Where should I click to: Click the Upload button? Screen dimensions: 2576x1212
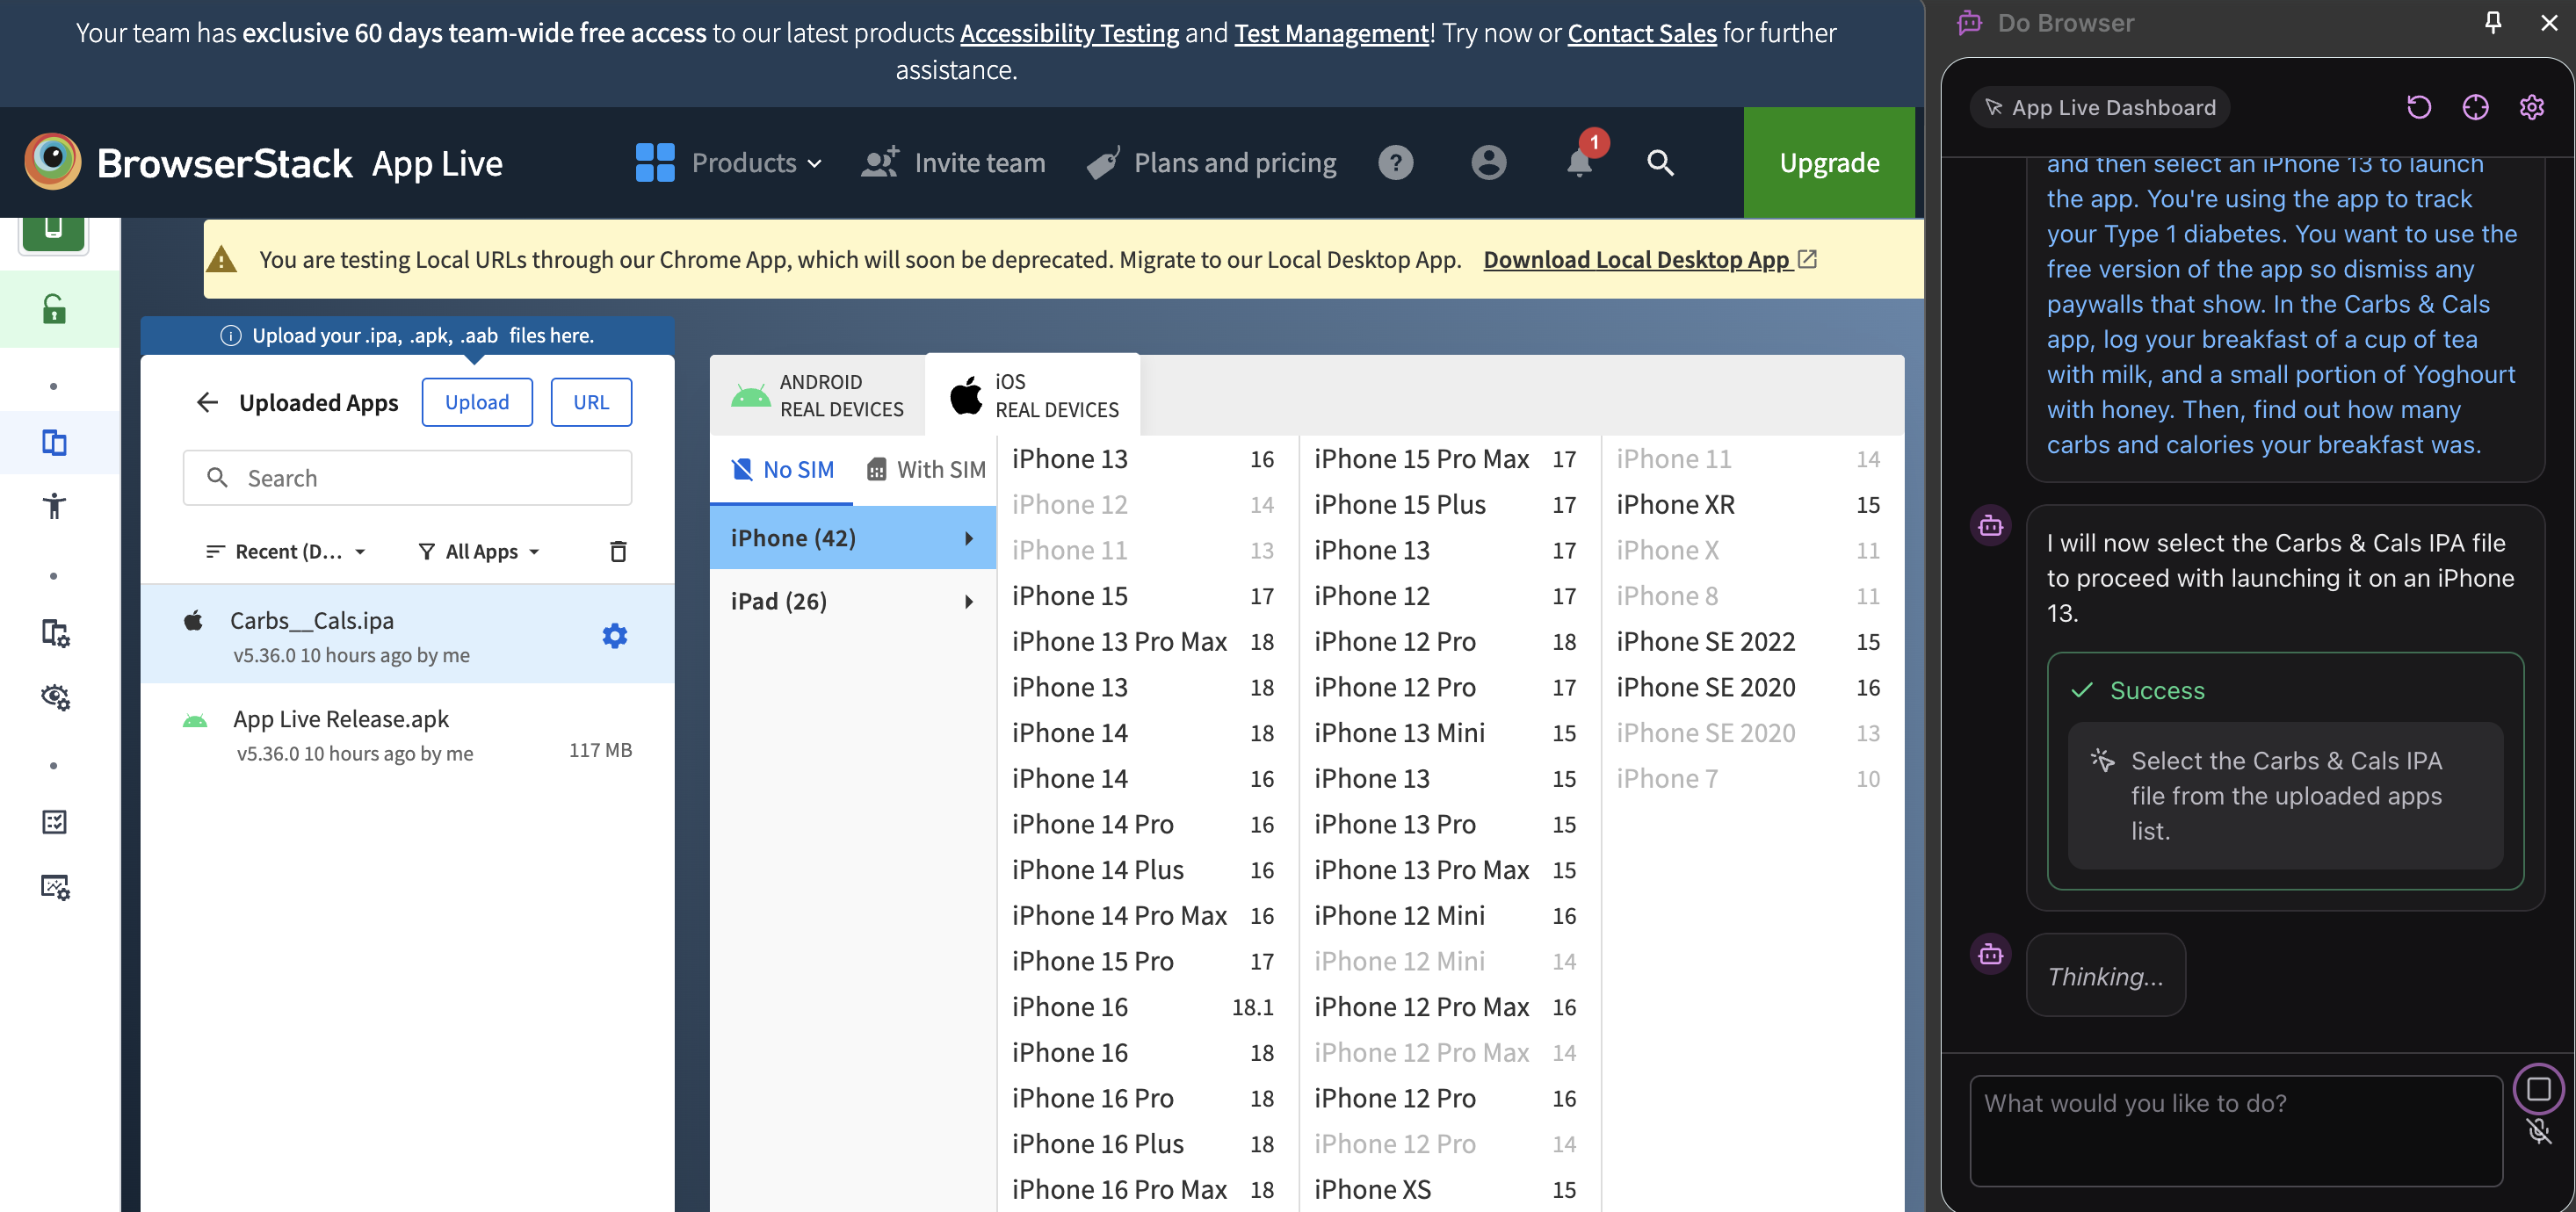tap(477, 402)
